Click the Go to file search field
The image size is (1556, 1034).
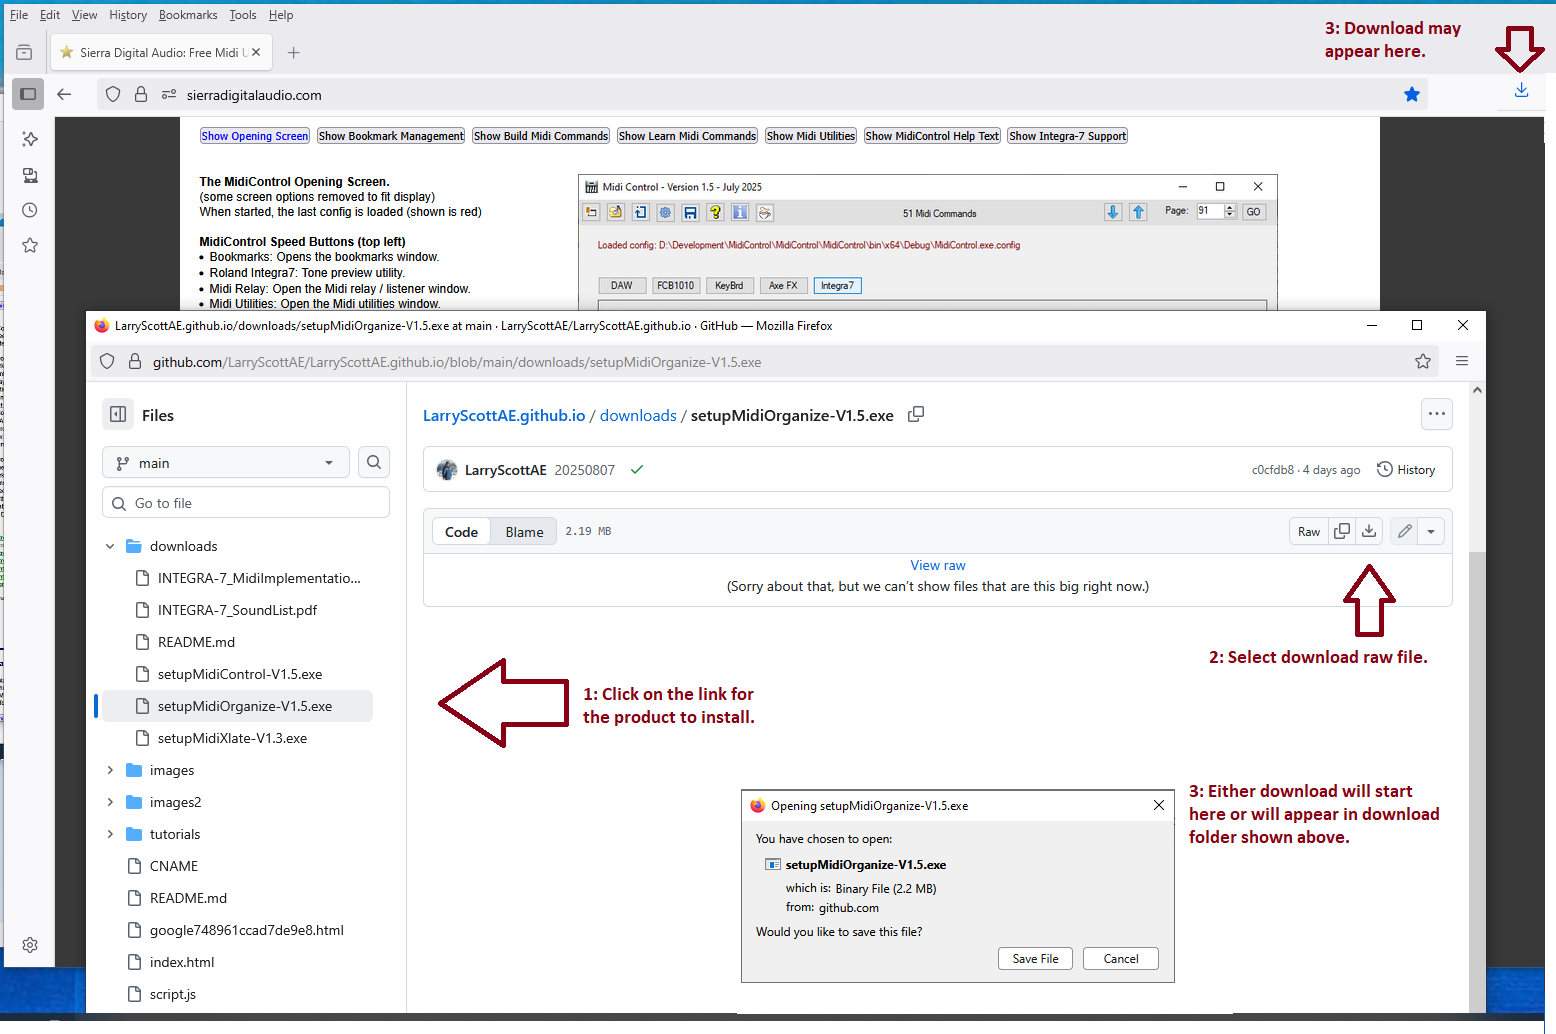[x=246, y=503]
